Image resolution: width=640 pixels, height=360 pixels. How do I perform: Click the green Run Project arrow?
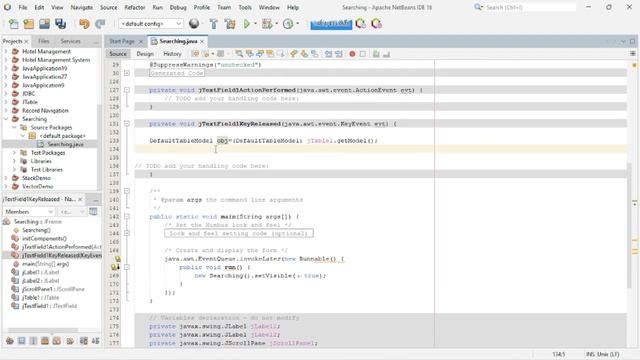click(x=247, y=24)
